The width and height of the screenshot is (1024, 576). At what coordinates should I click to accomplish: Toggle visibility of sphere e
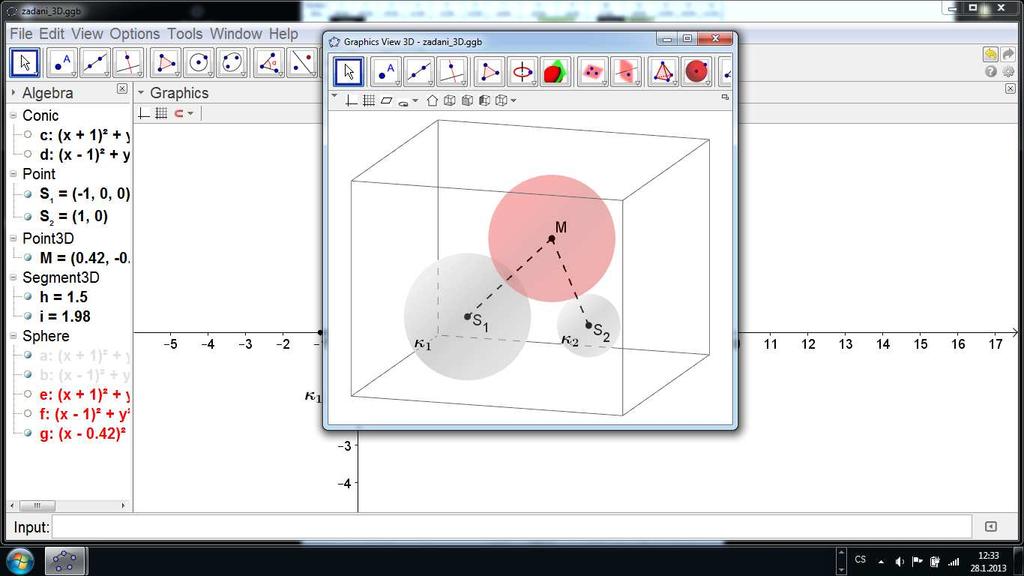(27, 394)
